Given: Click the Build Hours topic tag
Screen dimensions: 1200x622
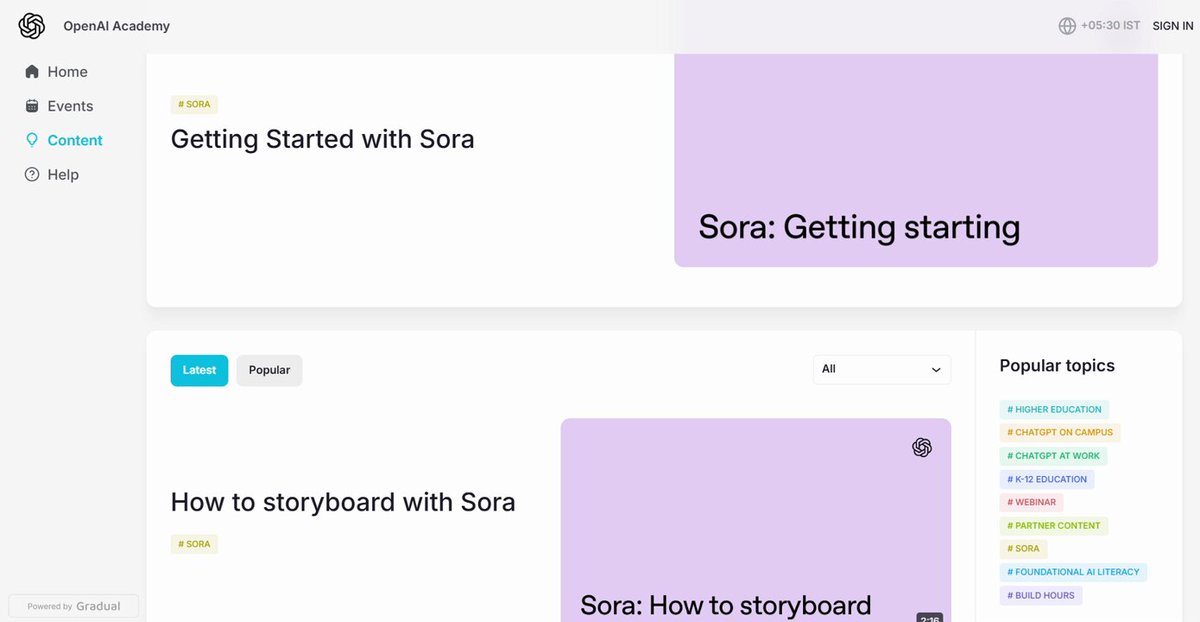Looking at the screenshot, I should click(x=1041, y=595).
